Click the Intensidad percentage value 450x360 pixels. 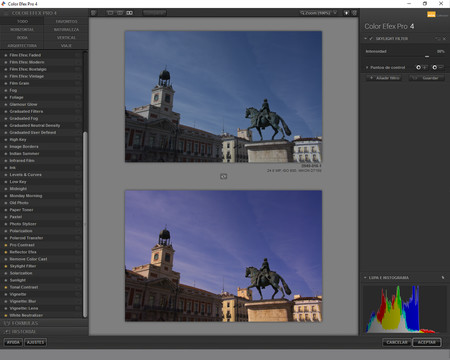(440, 51)
